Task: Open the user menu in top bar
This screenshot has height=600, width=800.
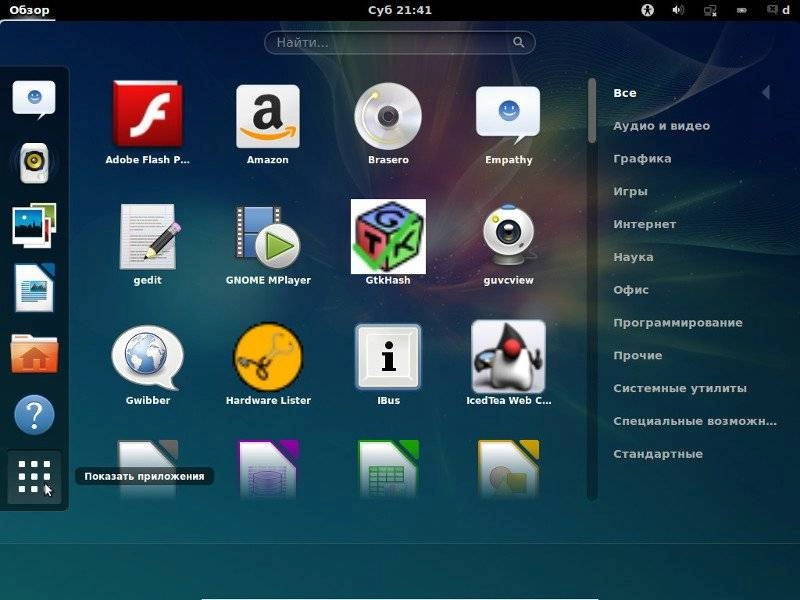Action: (779, 10)
